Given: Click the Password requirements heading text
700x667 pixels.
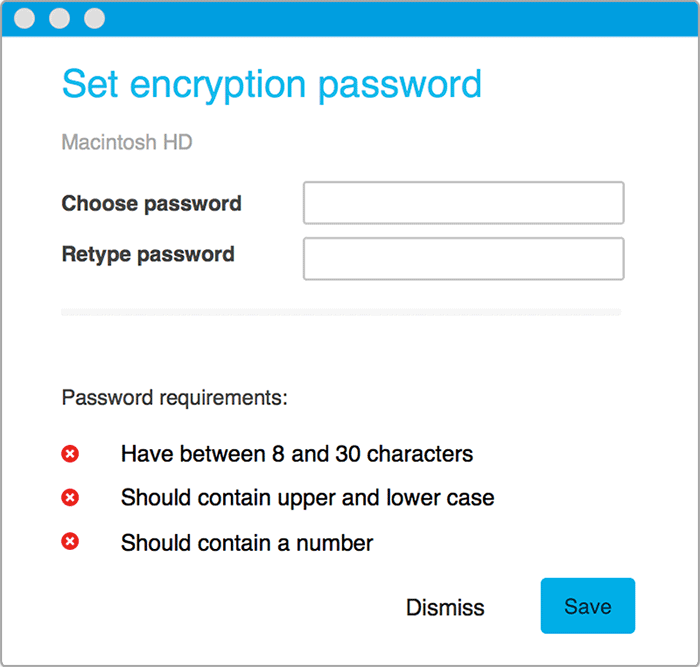Looking at the screenshot, I should (x=175, y=398).
